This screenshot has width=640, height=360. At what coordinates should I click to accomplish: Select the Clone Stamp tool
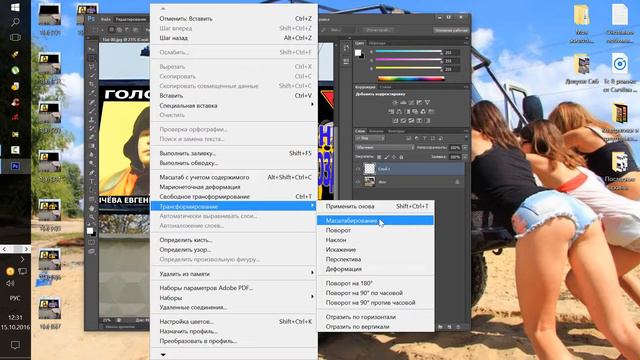tap(91, 119)
